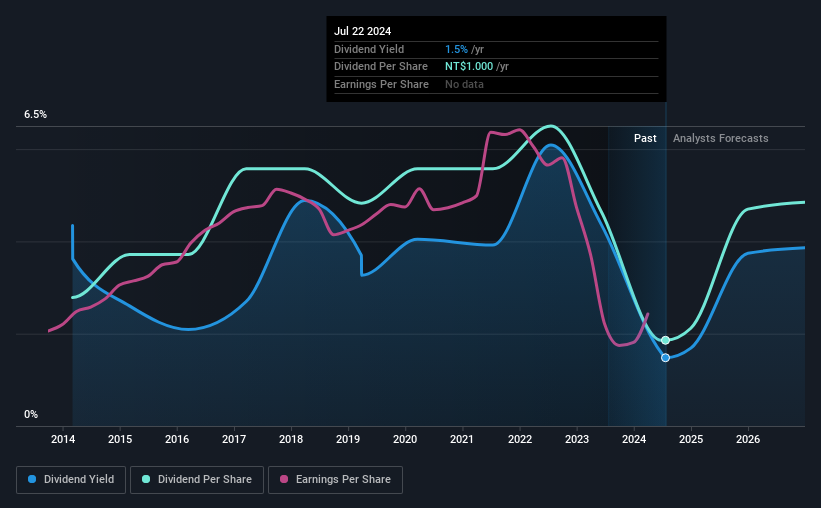This screenshot has height=508, width=821.
Task: Click the 2019 x-axis label
Action: [x=348, y=439]
